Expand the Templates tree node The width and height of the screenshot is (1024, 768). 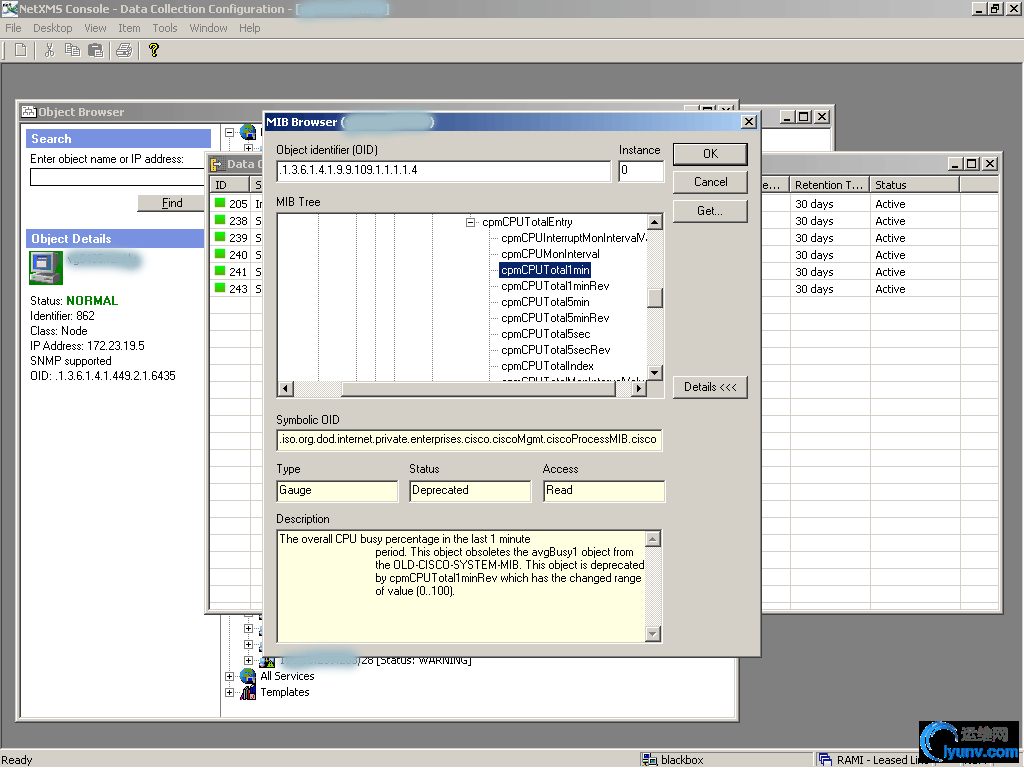coord(230,692)
